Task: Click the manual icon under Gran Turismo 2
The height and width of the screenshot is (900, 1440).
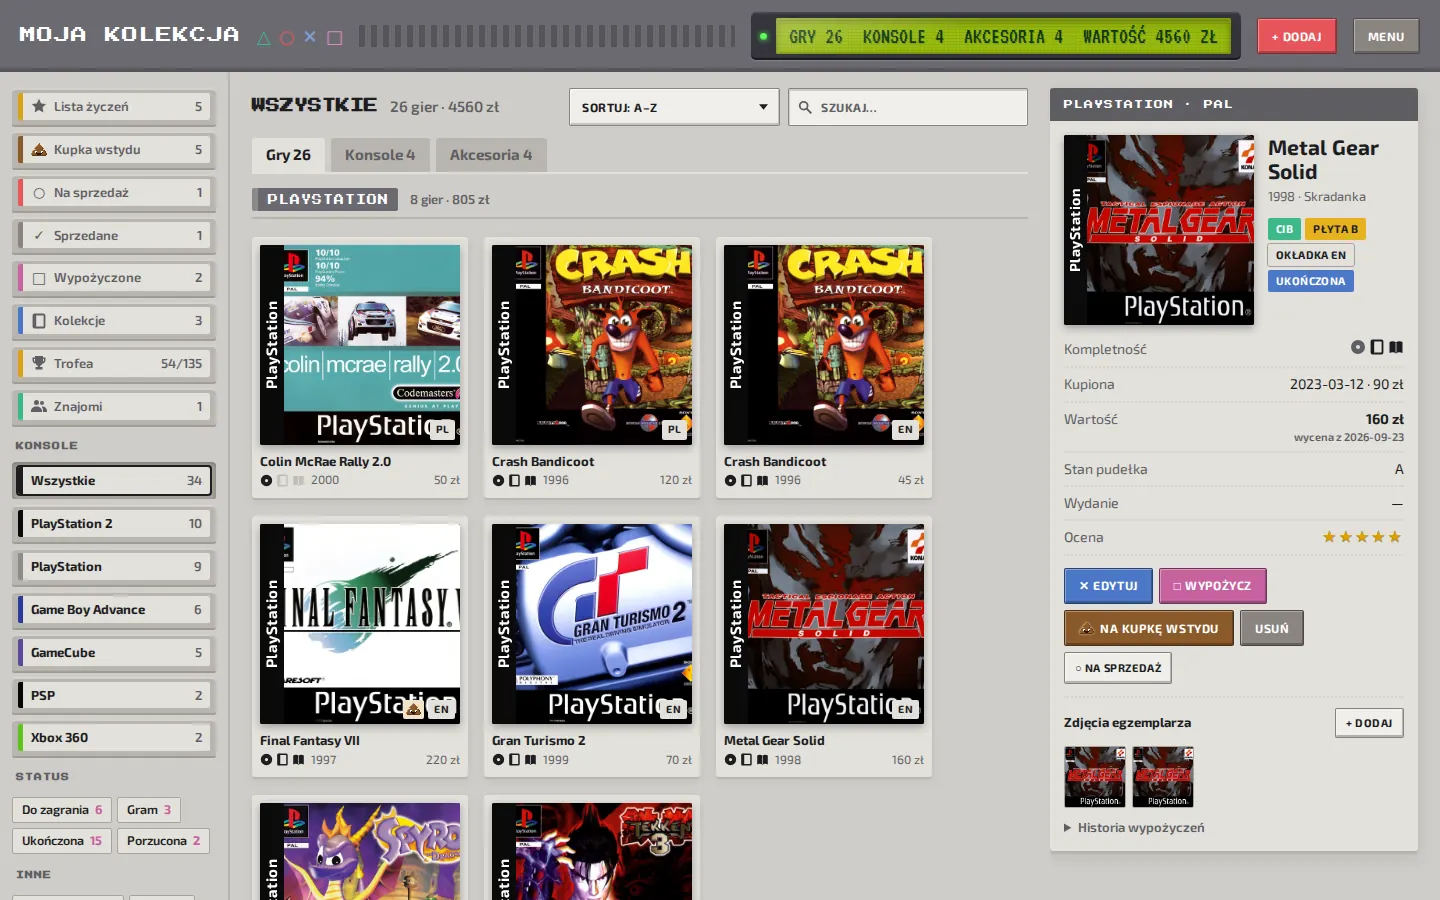Action: [530, 760]
